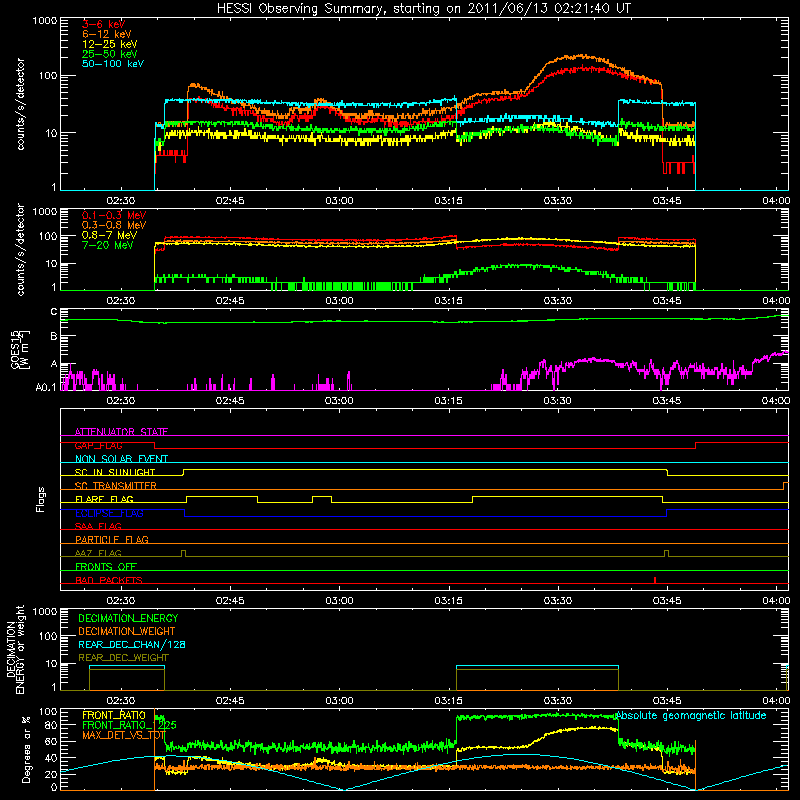The image size is (800, 800).
Task: Click the 0.8-7 MeV legend label
Action: (109, 235)
